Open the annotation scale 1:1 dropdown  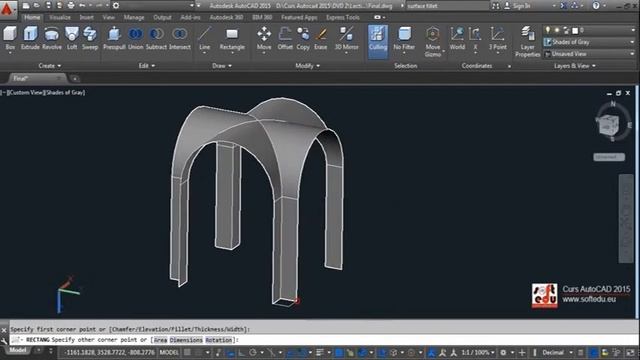(x=477, y=352)
